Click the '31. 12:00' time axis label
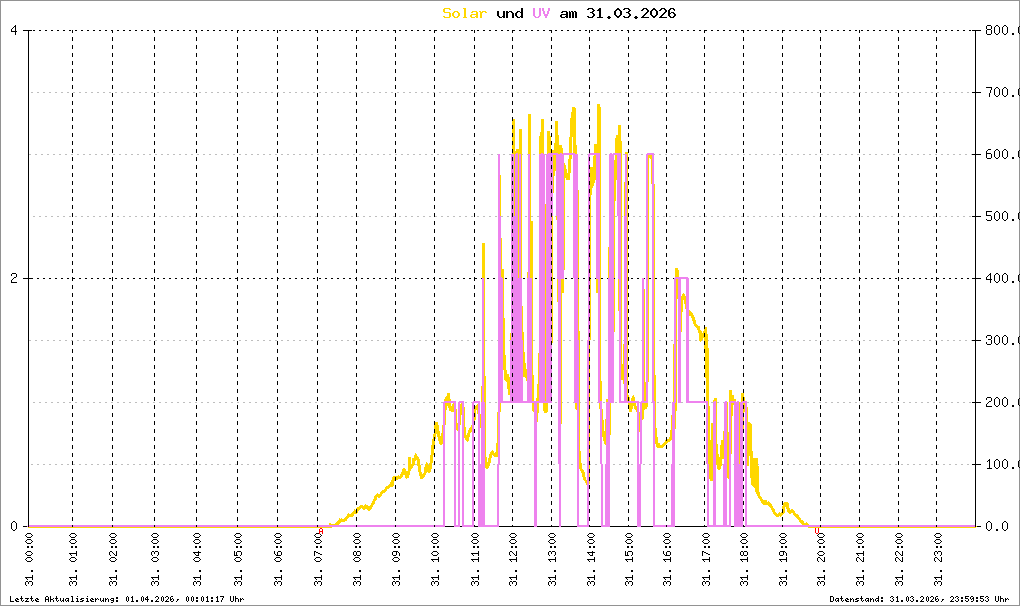This screenshot has height=606, width=1020. tap(514, 560)
